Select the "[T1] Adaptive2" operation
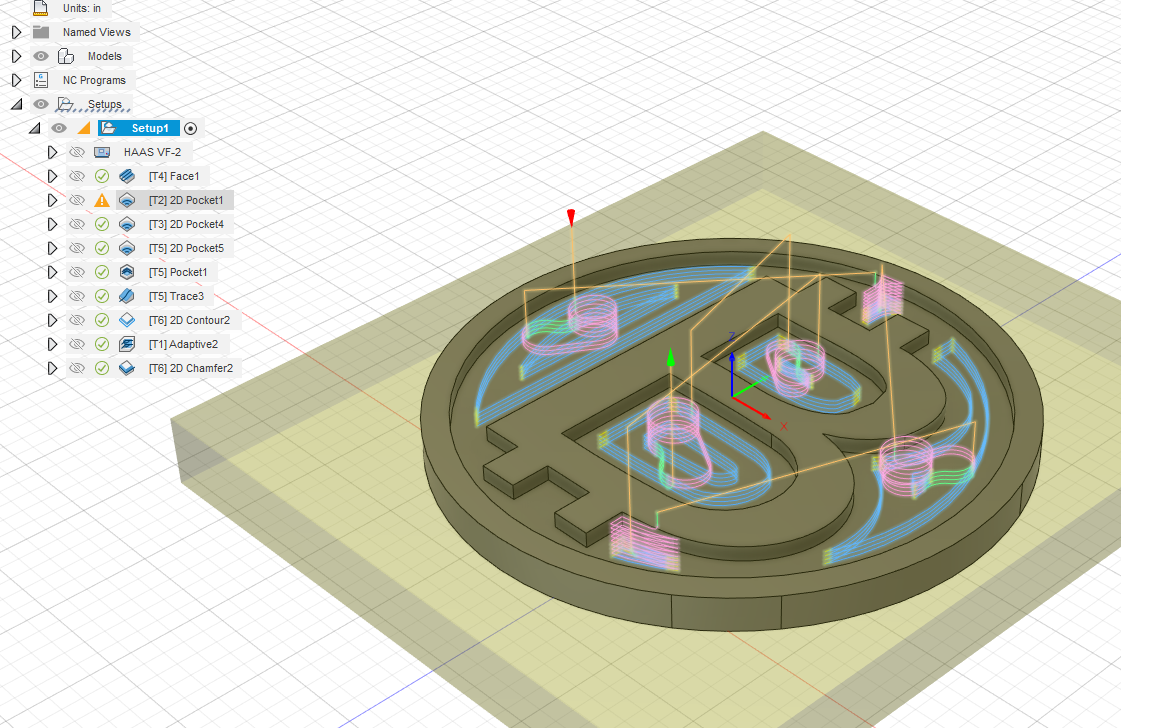The width and height of the screenshot is (1152, 728). (x=183, y=344)
